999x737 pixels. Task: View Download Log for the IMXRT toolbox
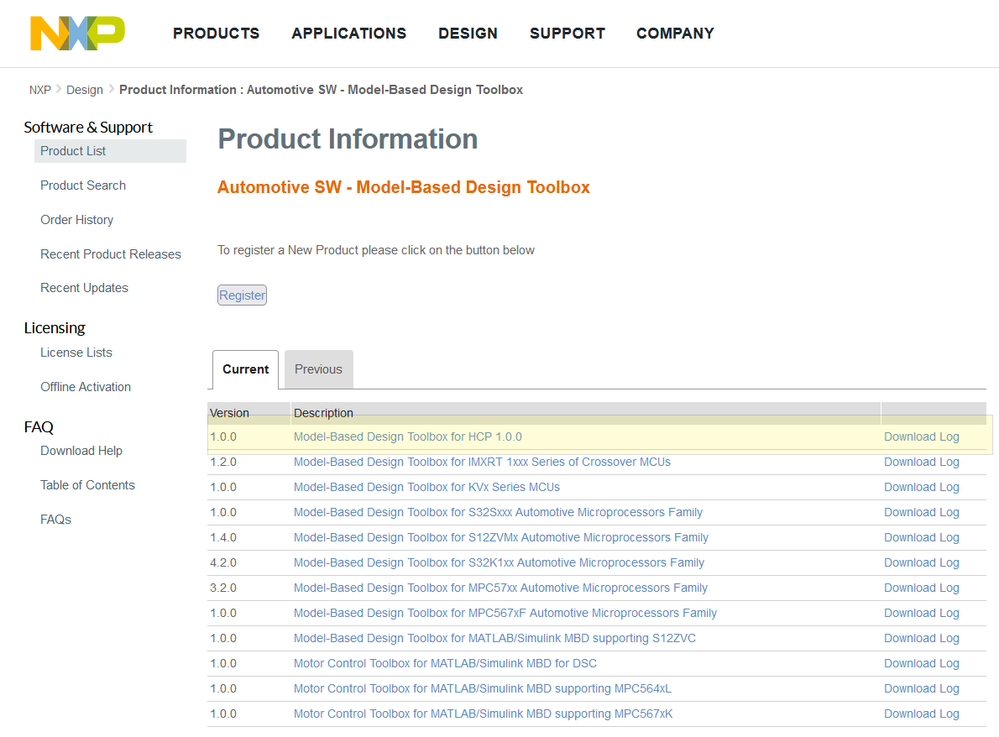pyautogui.click(x=921, y=462)
